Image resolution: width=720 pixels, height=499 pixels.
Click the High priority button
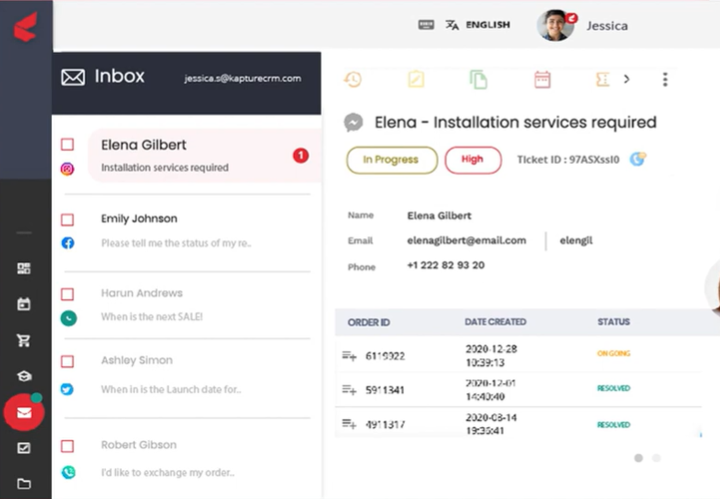click(x=473, y=160)
